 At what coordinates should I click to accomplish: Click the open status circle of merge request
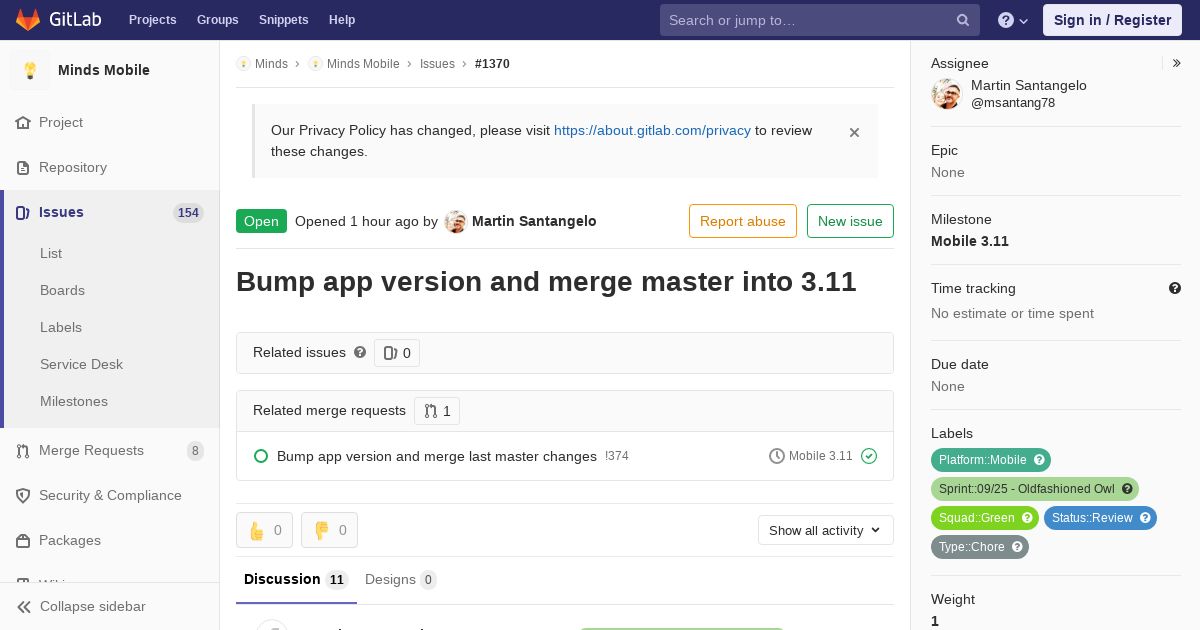(x=261, y=456)
